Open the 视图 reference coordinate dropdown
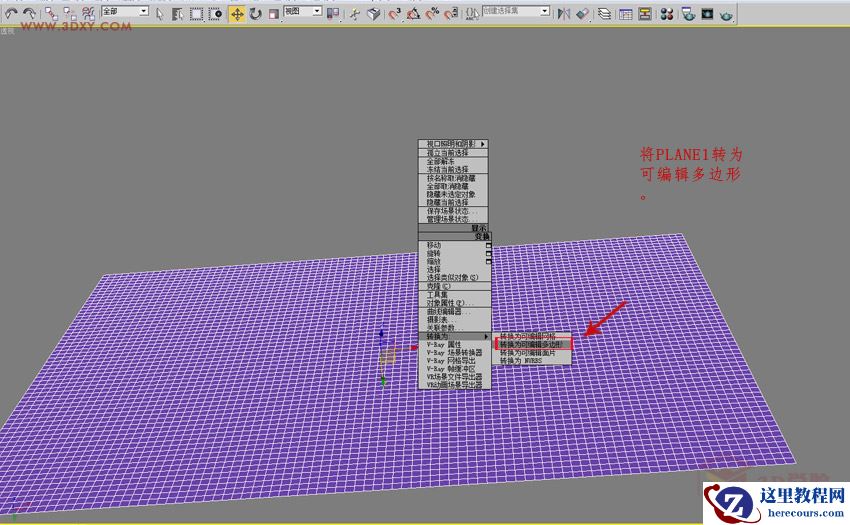Image resolution: width=850 pixels, height=525 pixels. [x=303, y=11]
